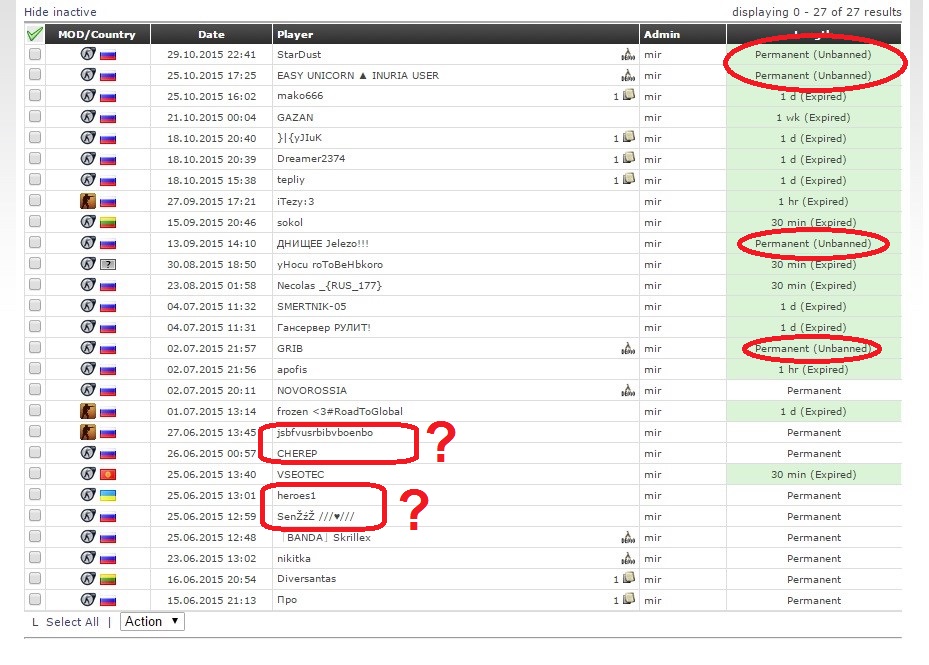Click the Hide inactive link
The width and height of the screenshot is (929, 665).
(x=60, y=12)
